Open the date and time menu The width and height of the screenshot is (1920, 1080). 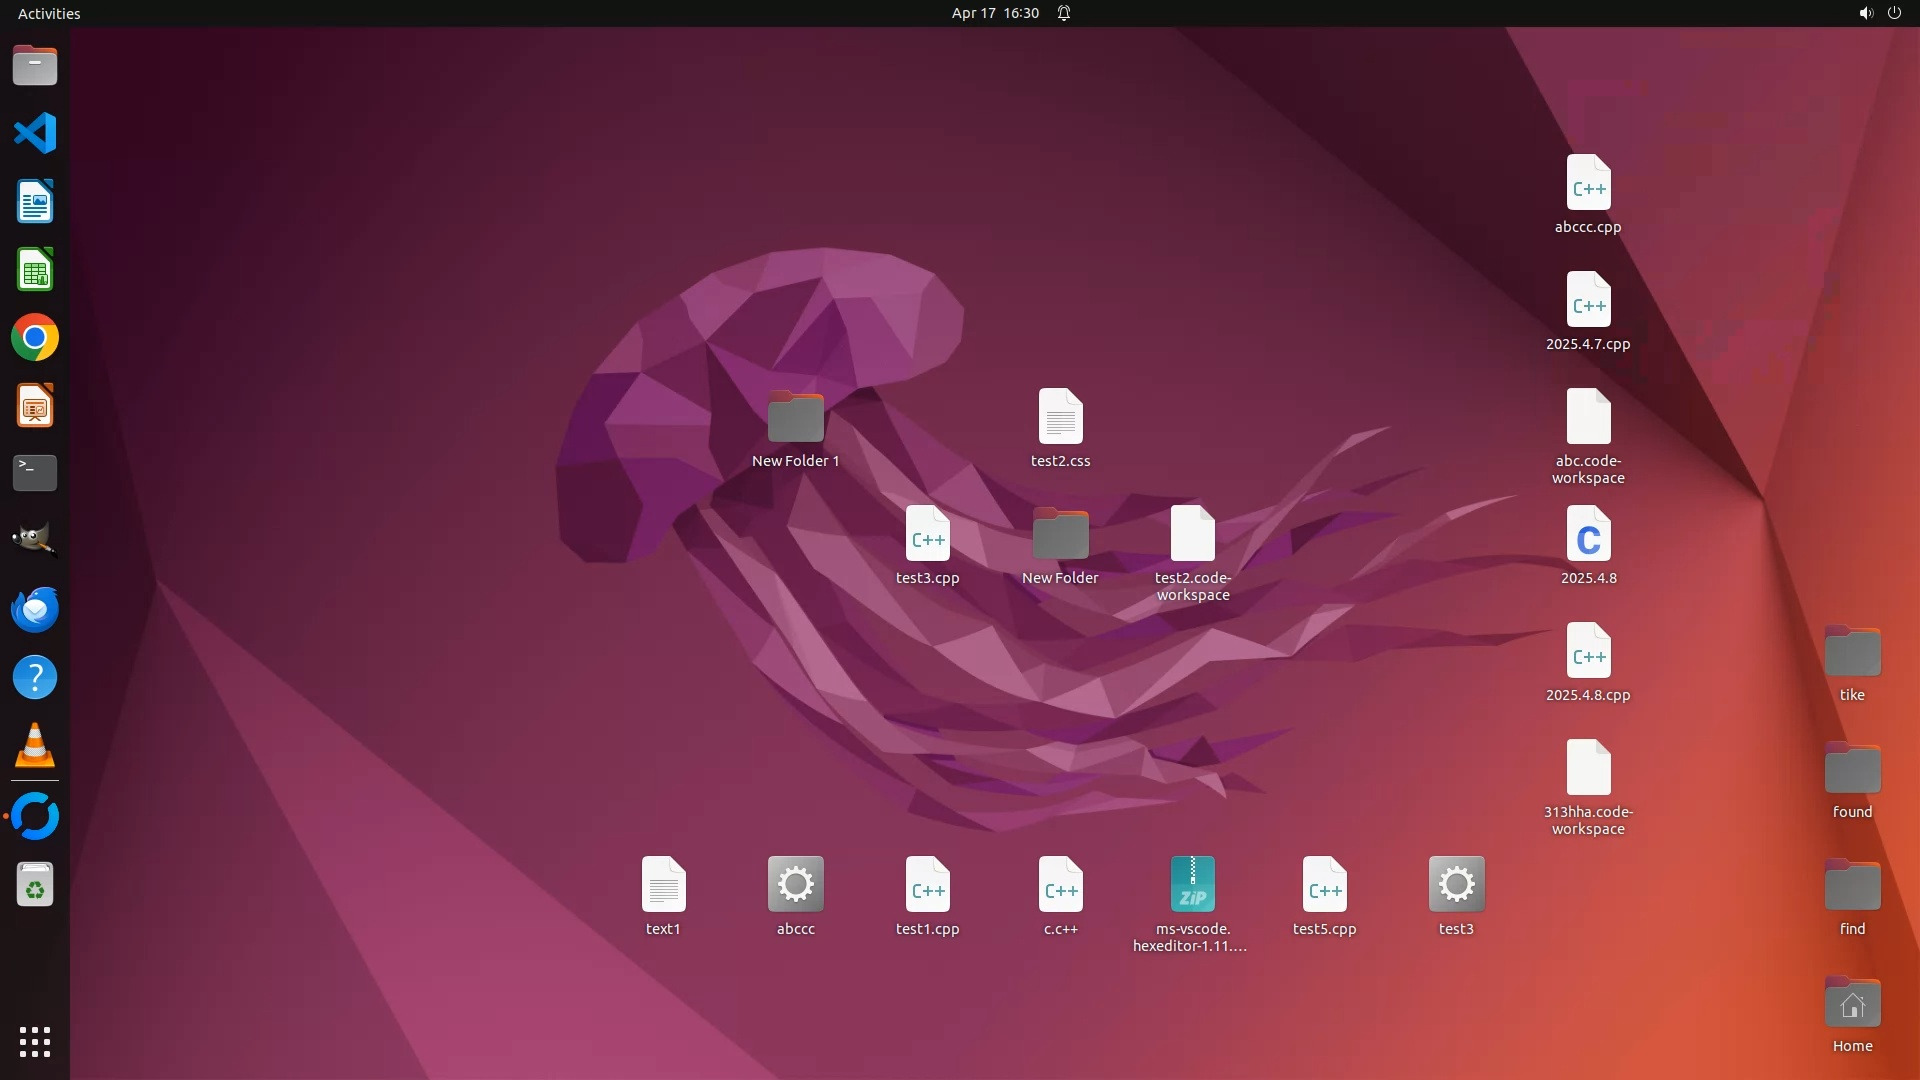click(995, 13)
